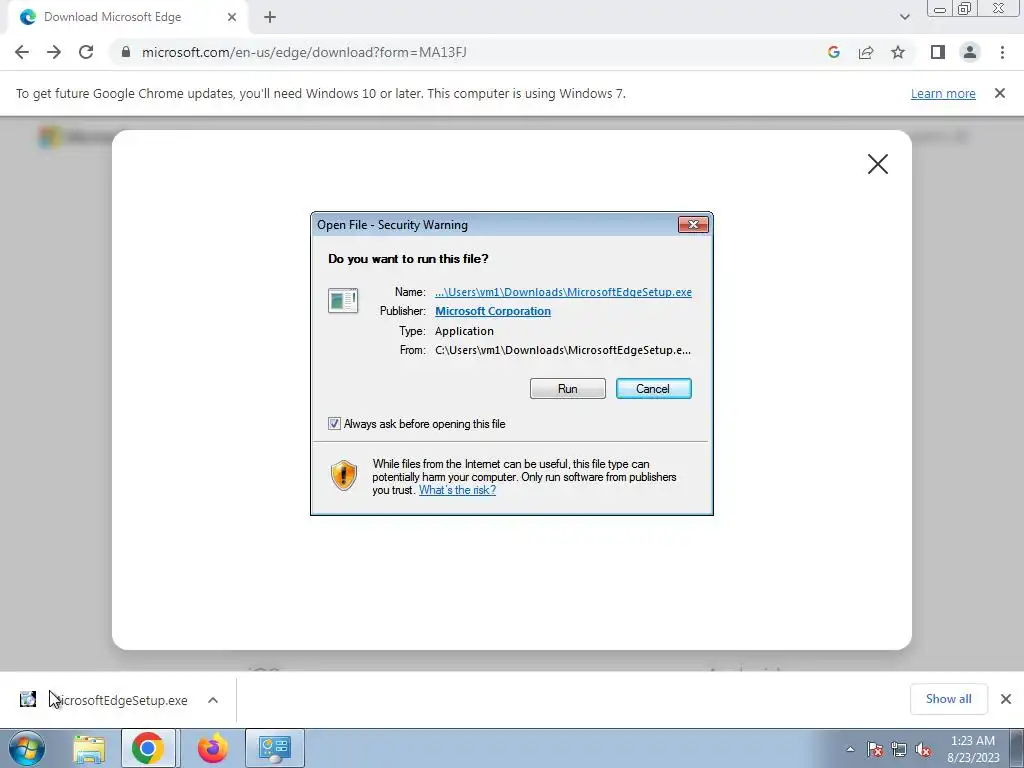1024x768 pixels.
Task: Open the Windows Start menu
Action: coord(27,748)
